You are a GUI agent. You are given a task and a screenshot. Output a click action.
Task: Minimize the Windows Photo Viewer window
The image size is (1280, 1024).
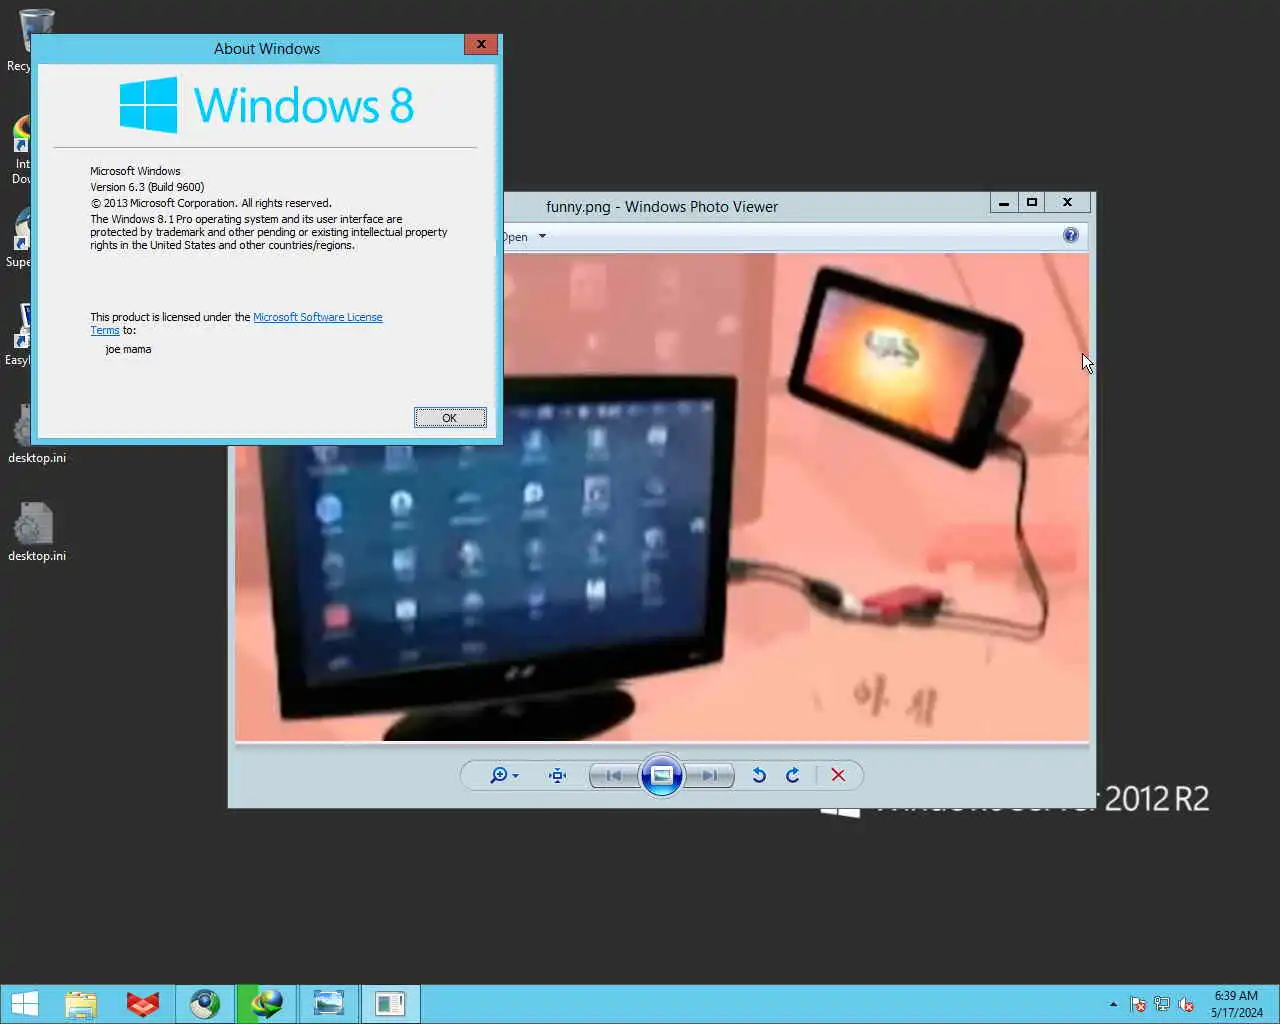tap(1004, 203)
